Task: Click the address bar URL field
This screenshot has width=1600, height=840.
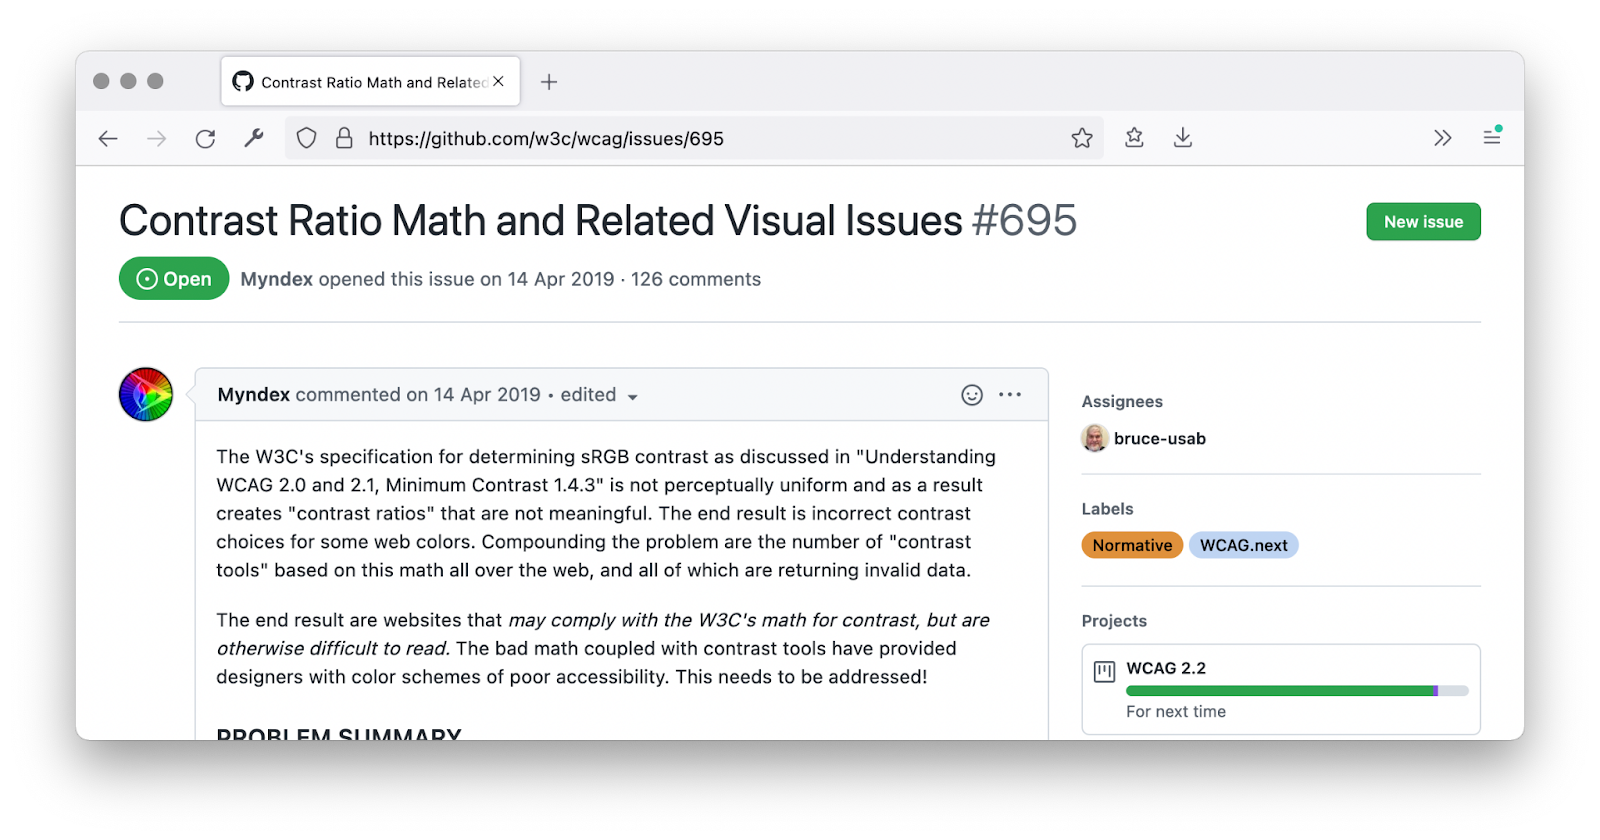Action: pyautogui.click(x=694, y=138)
